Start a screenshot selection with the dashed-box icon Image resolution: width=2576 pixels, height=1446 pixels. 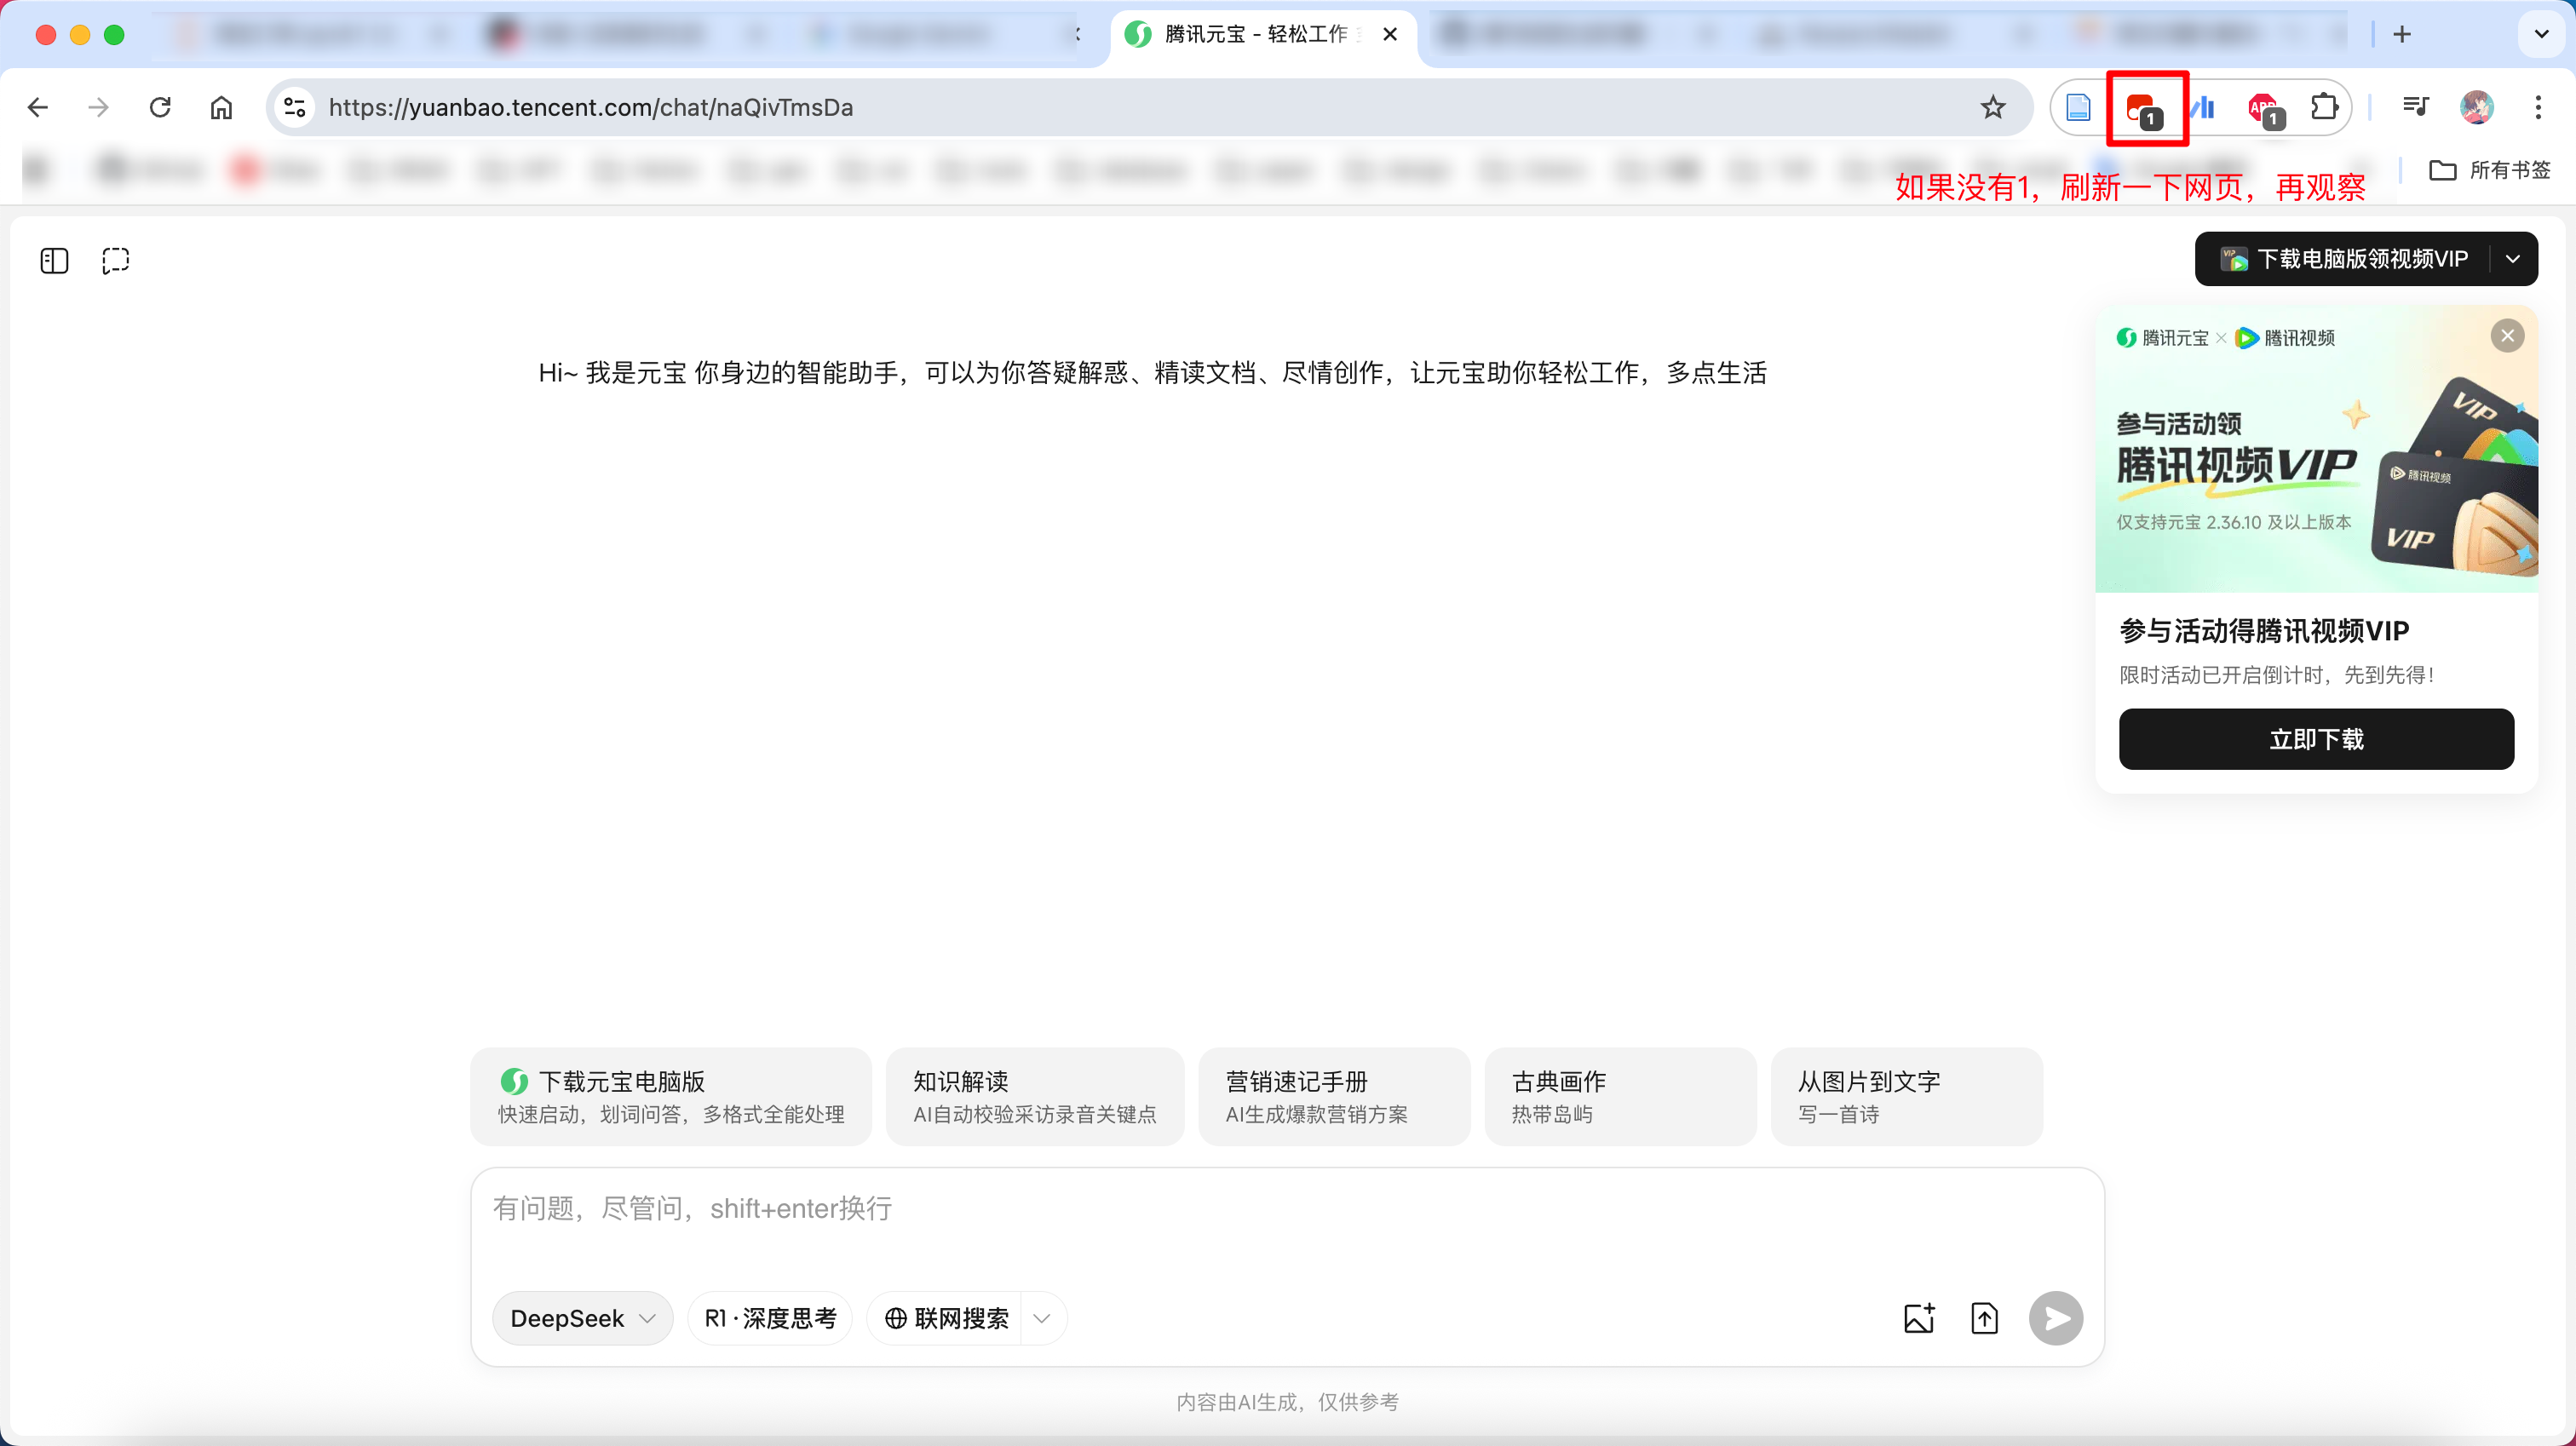coord(116,261)
